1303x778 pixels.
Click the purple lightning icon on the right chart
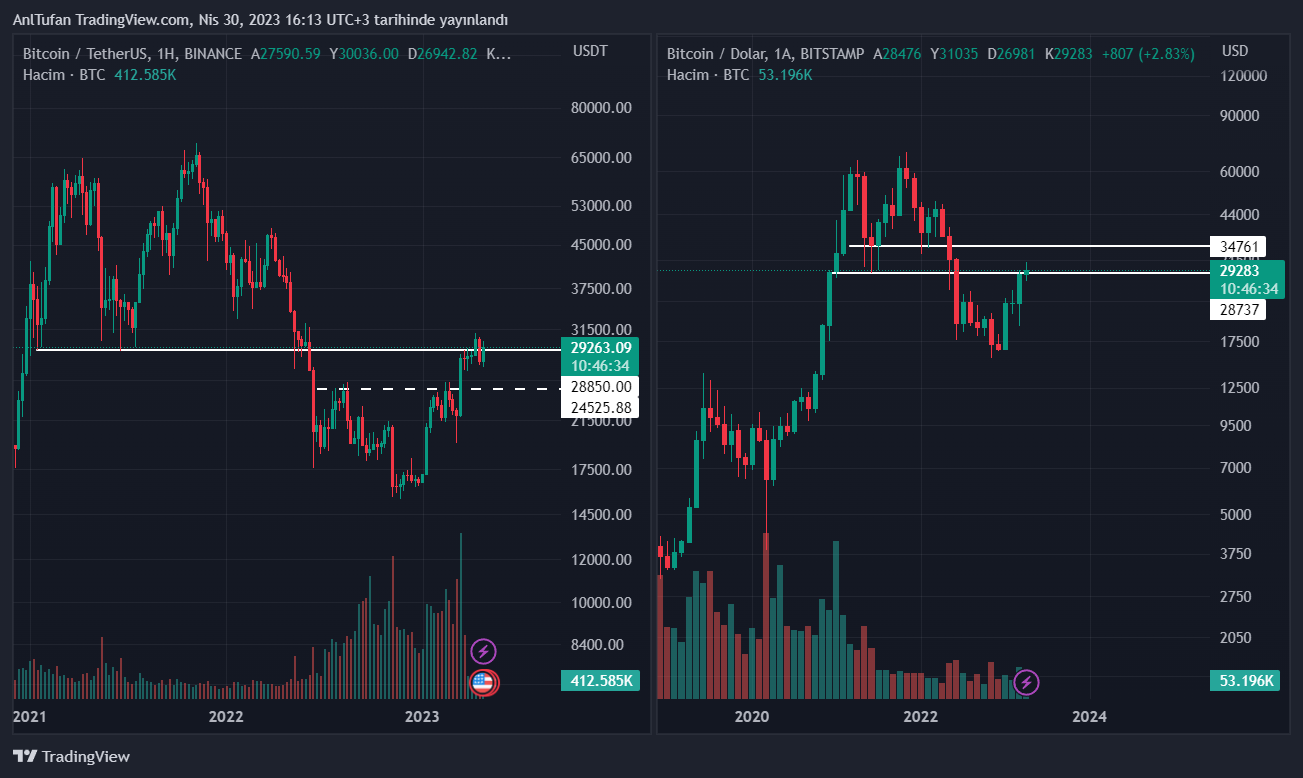1027,683
